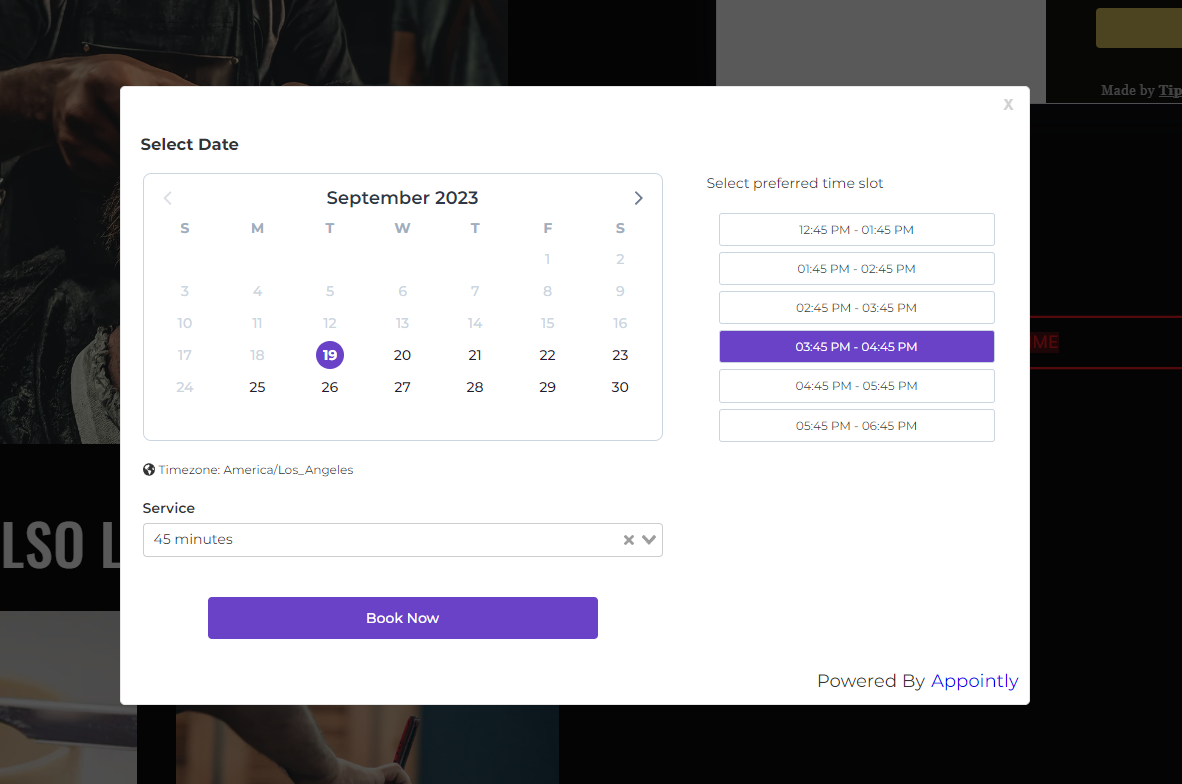Expand the Service dropdown arrow
1182x784 pixels.
coord(649,540)
